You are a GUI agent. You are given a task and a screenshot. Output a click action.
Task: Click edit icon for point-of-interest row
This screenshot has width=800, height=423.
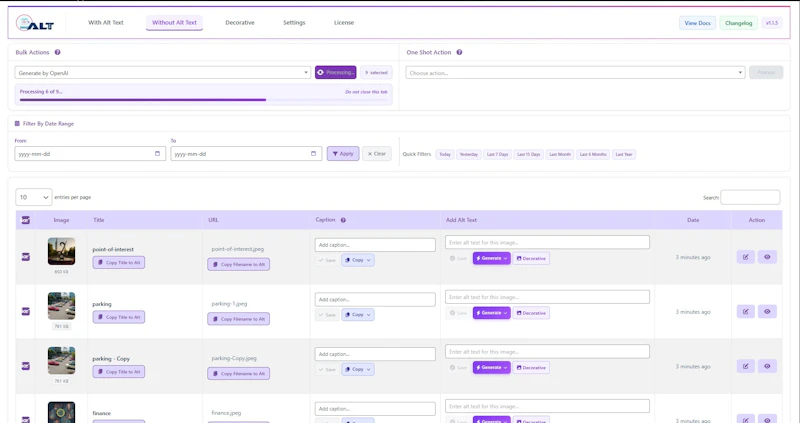[745, 257]
